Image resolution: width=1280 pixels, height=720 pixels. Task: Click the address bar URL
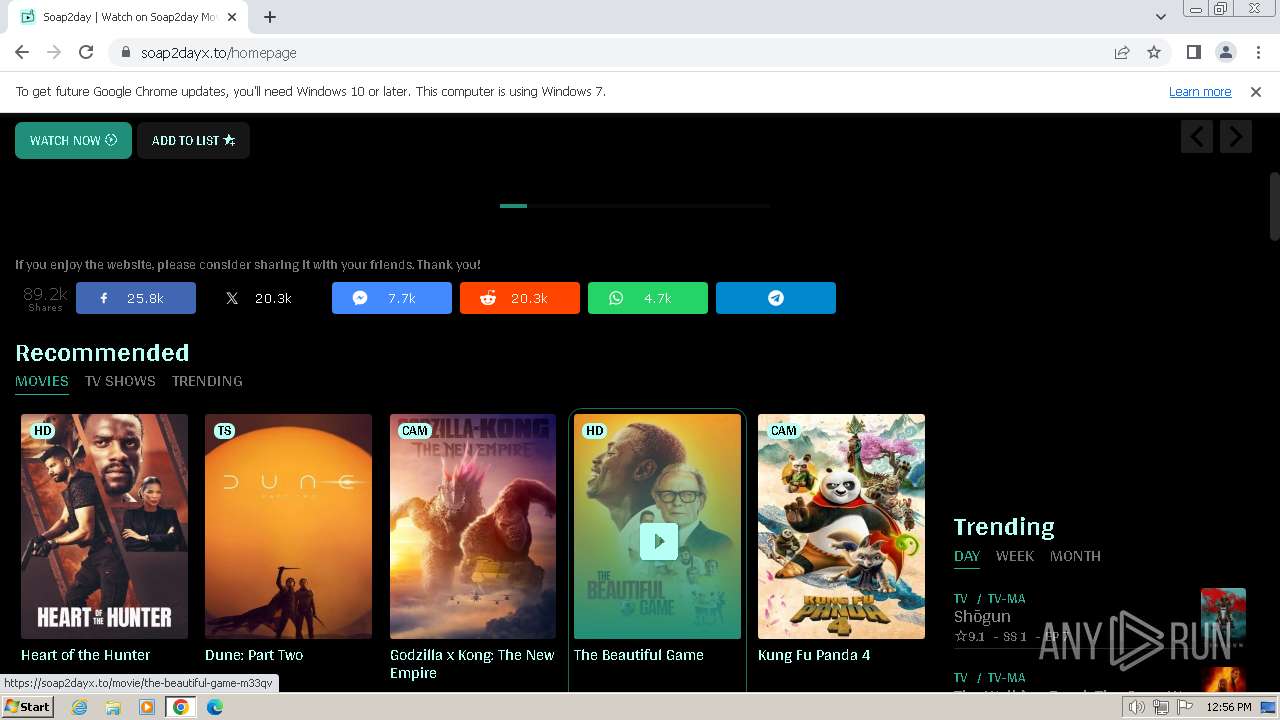point(218,52)
